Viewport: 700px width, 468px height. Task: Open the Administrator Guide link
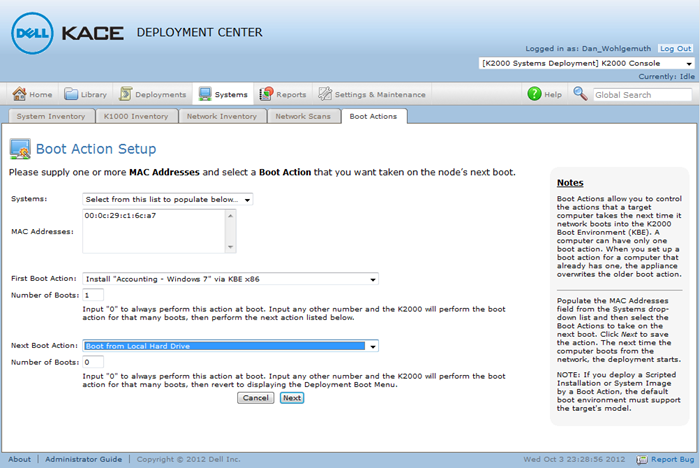click(83, 459)
